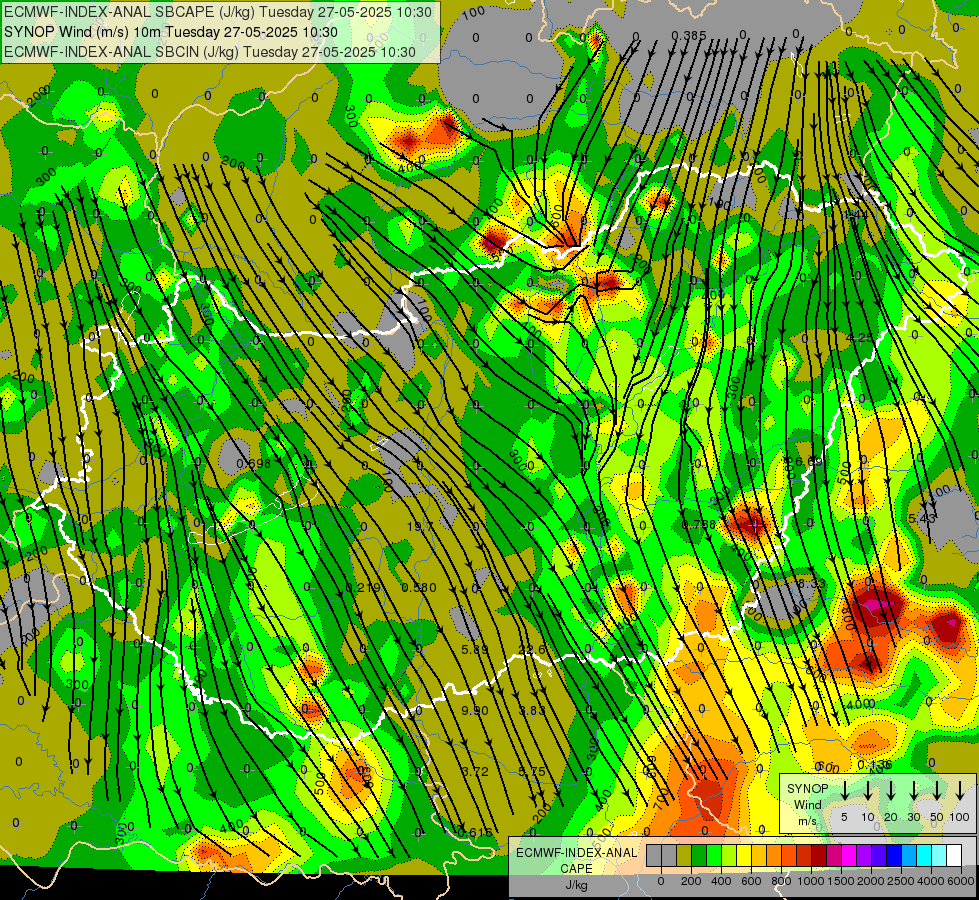Click the 3.83 value on the map
Screen dimensions: 979x900
point(533,711)
